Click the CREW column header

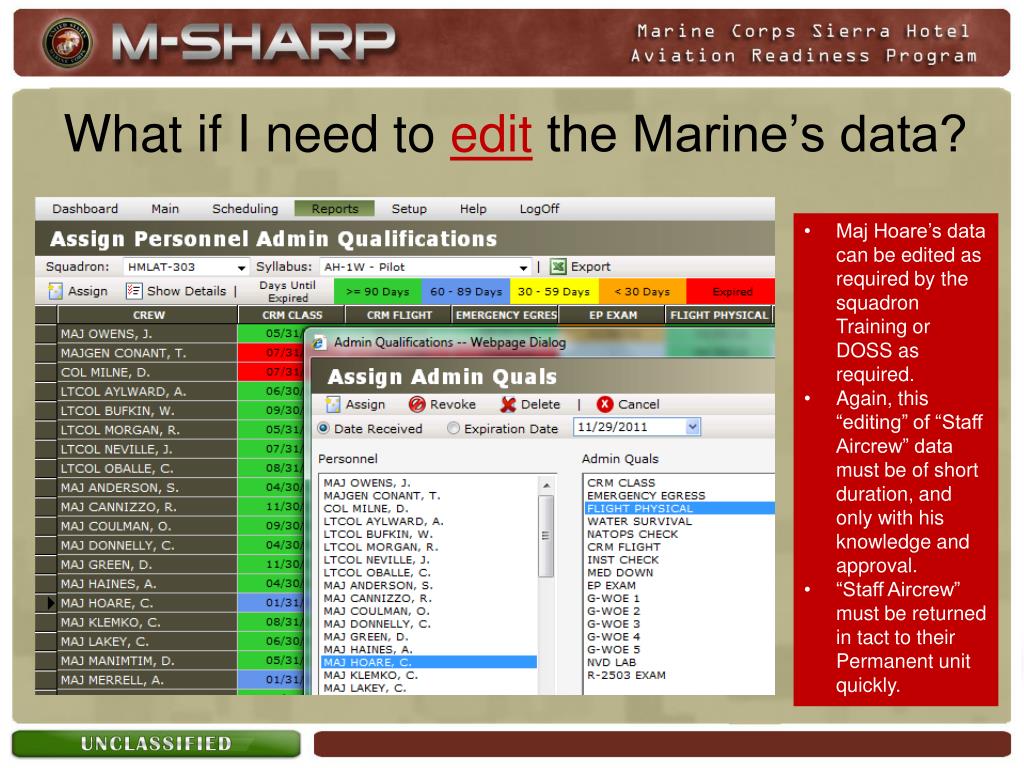148,315
